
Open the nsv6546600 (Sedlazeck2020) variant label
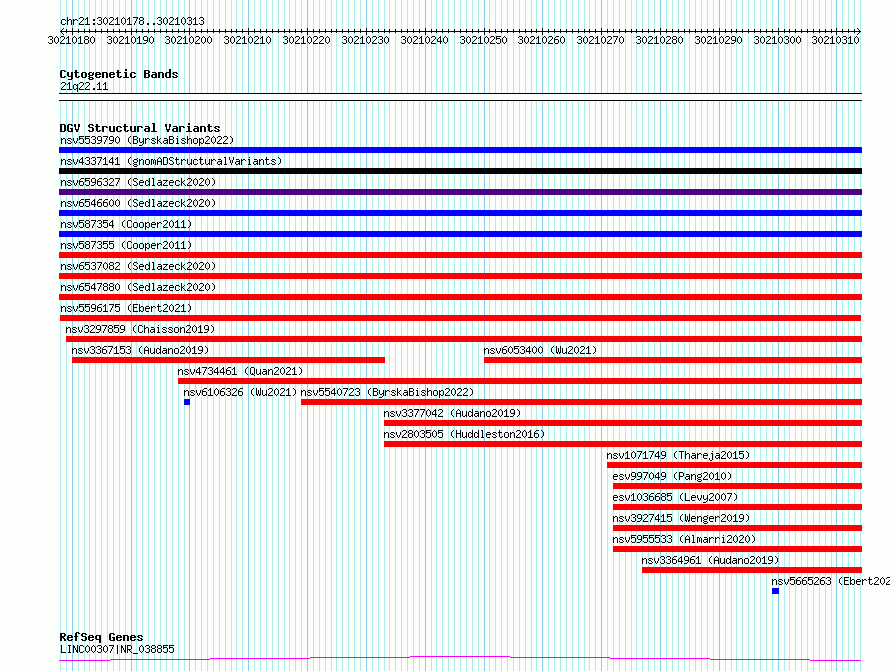pyautogui.click(x=138, y=203)
